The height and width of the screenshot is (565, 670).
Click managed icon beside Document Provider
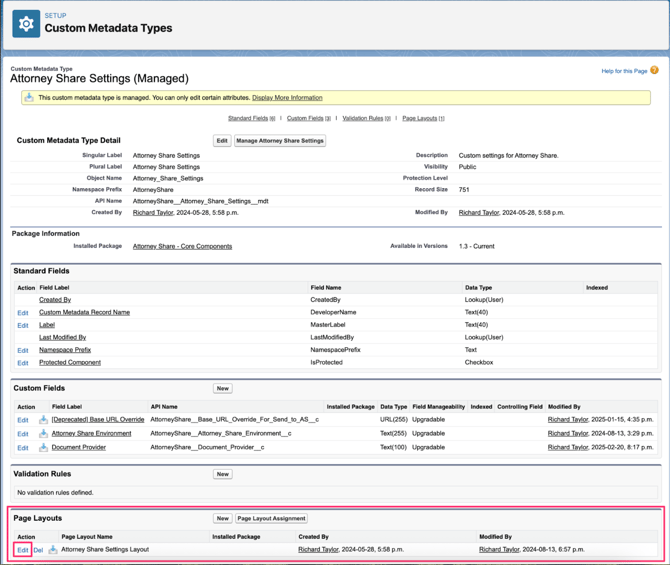[x=43, y=448]
